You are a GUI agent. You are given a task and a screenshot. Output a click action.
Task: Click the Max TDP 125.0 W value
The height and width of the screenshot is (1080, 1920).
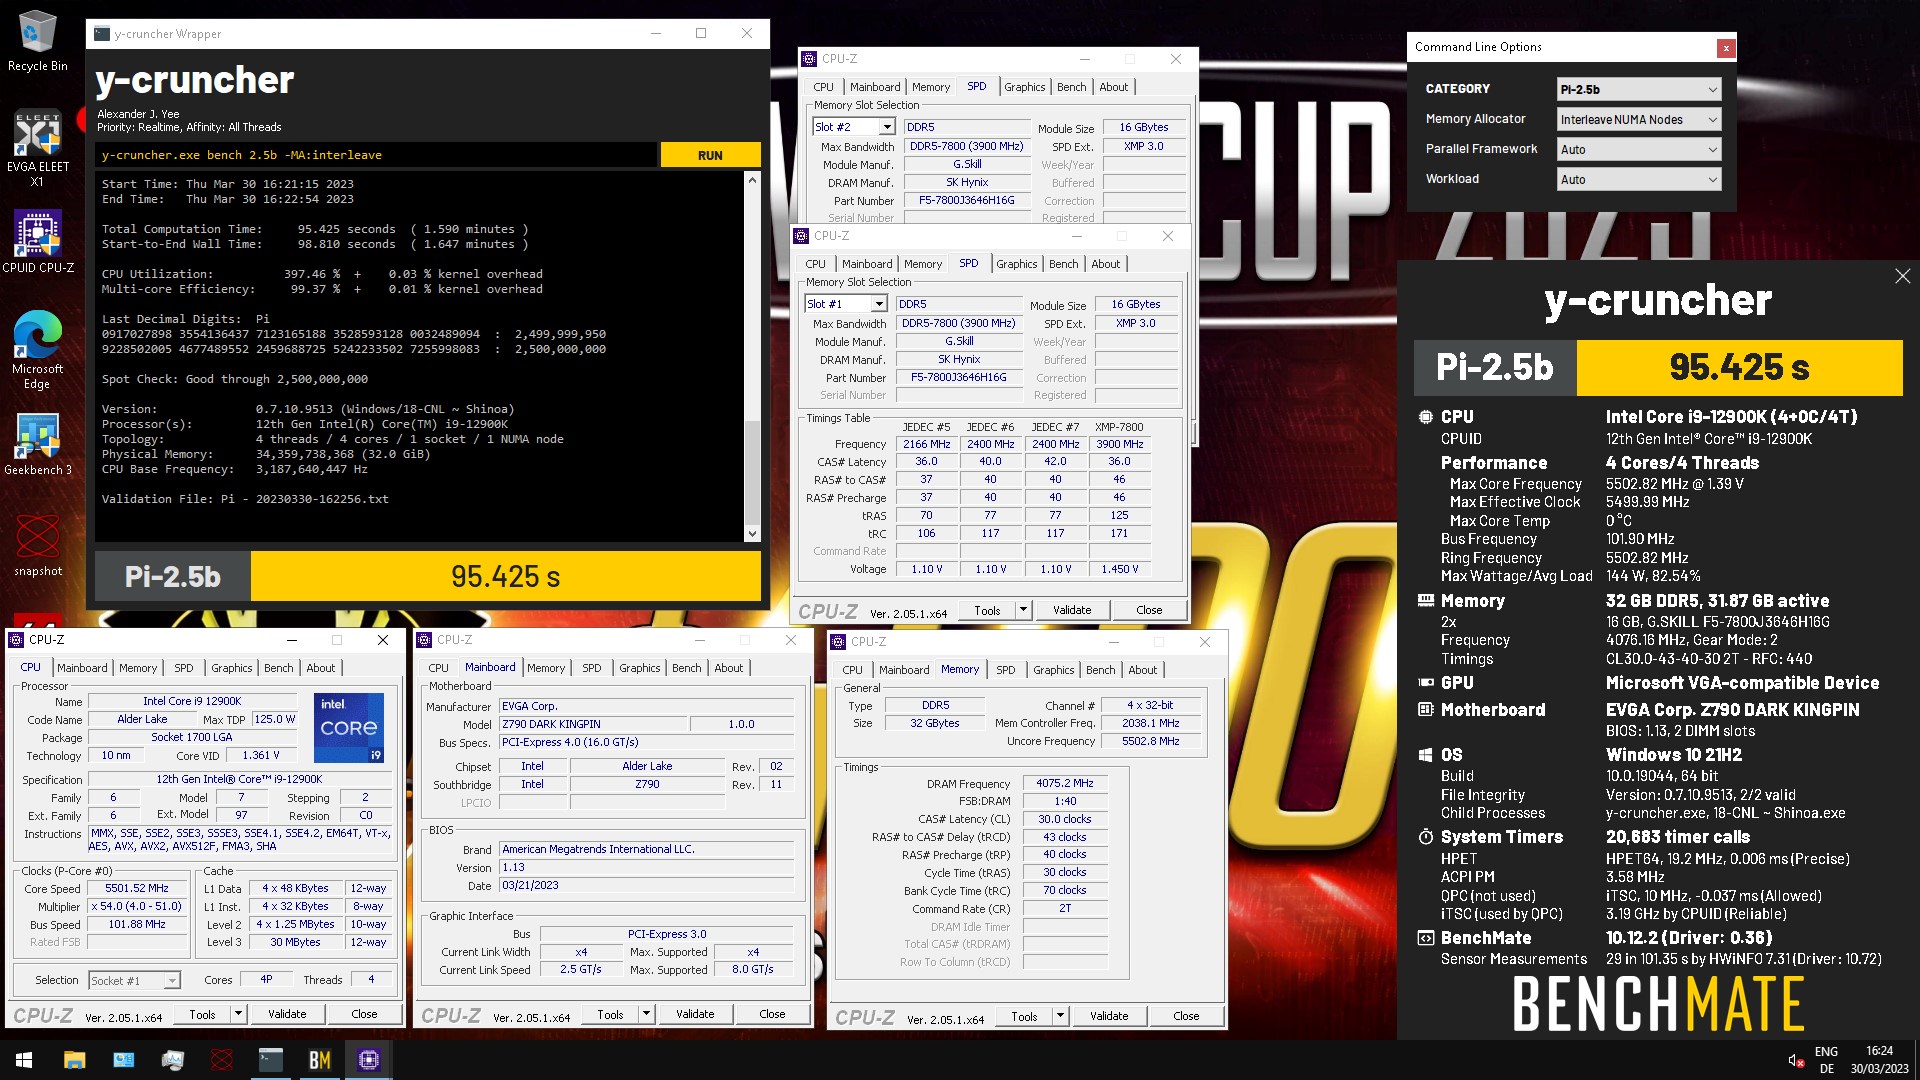tap(274, 720)
